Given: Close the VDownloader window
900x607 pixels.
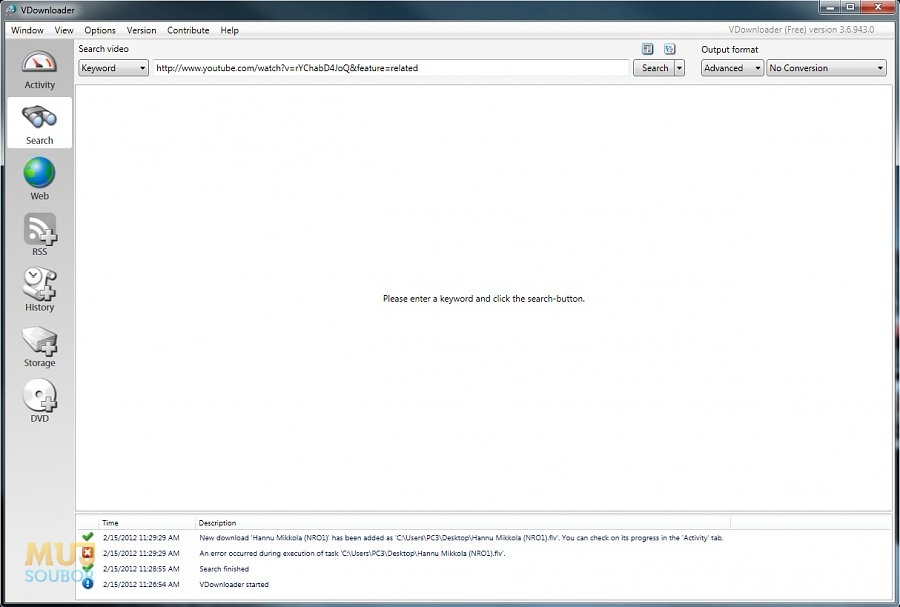Looking at the screenshot, I should [x=878, y=7].
